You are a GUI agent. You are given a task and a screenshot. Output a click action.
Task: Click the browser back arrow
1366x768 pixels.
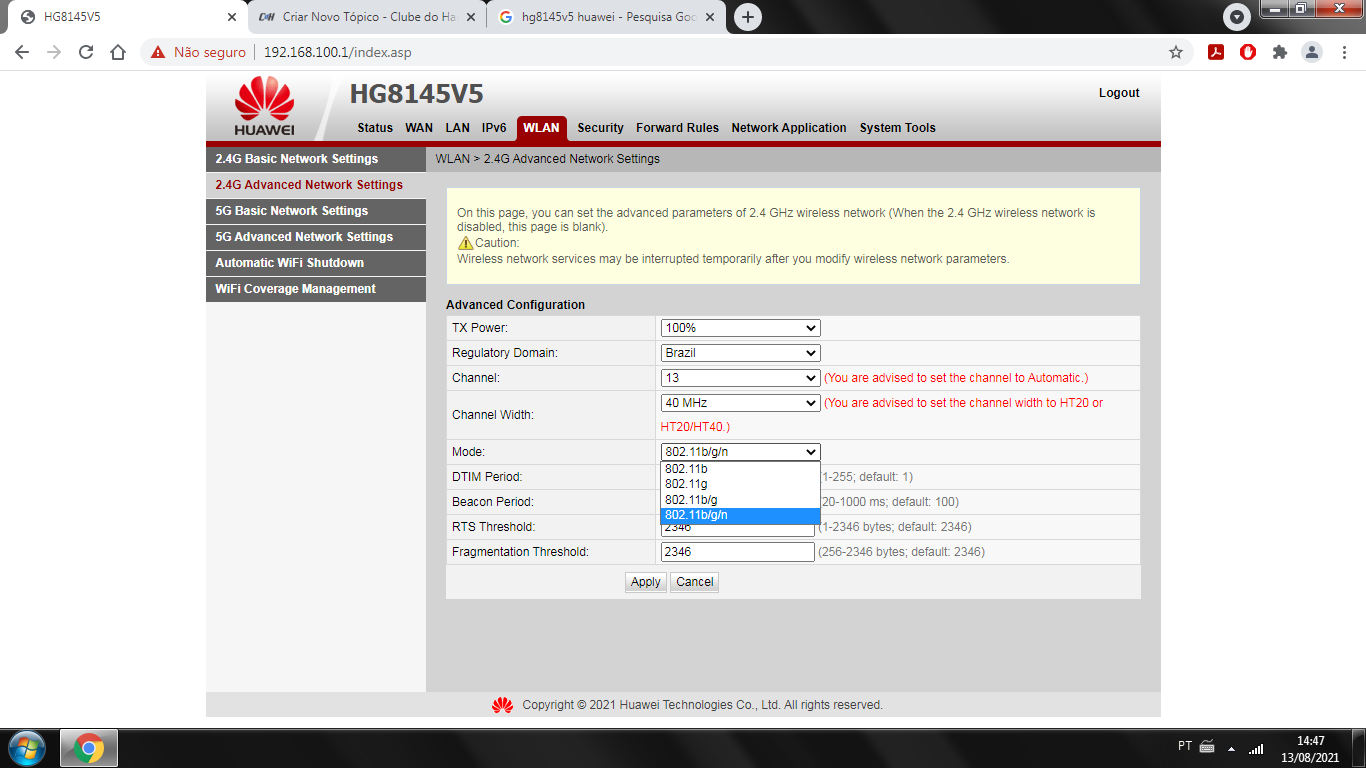tap(22, 52)
